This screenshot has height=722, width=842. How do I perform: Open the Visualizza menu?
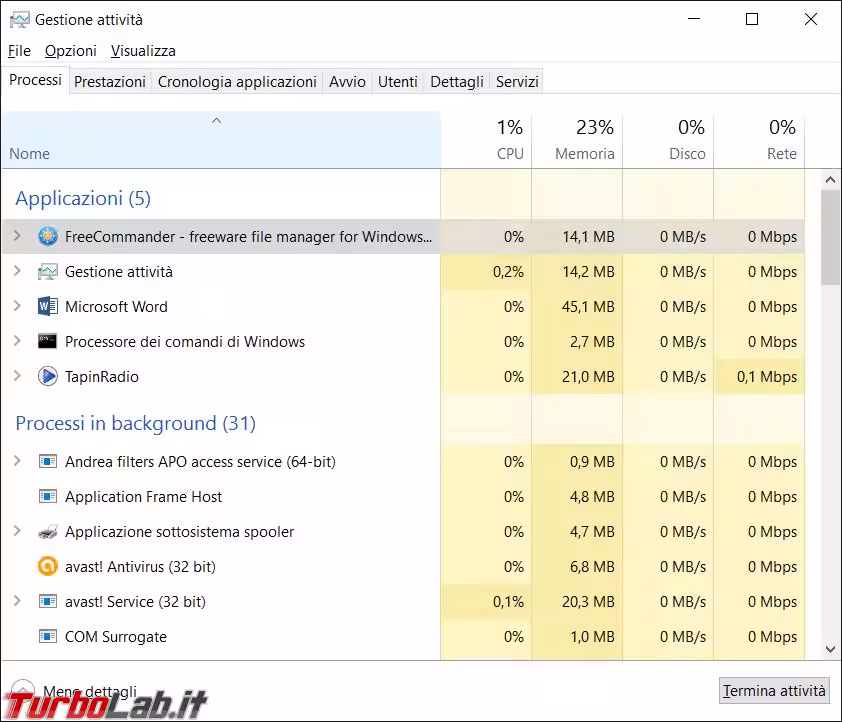click(143, 51)
